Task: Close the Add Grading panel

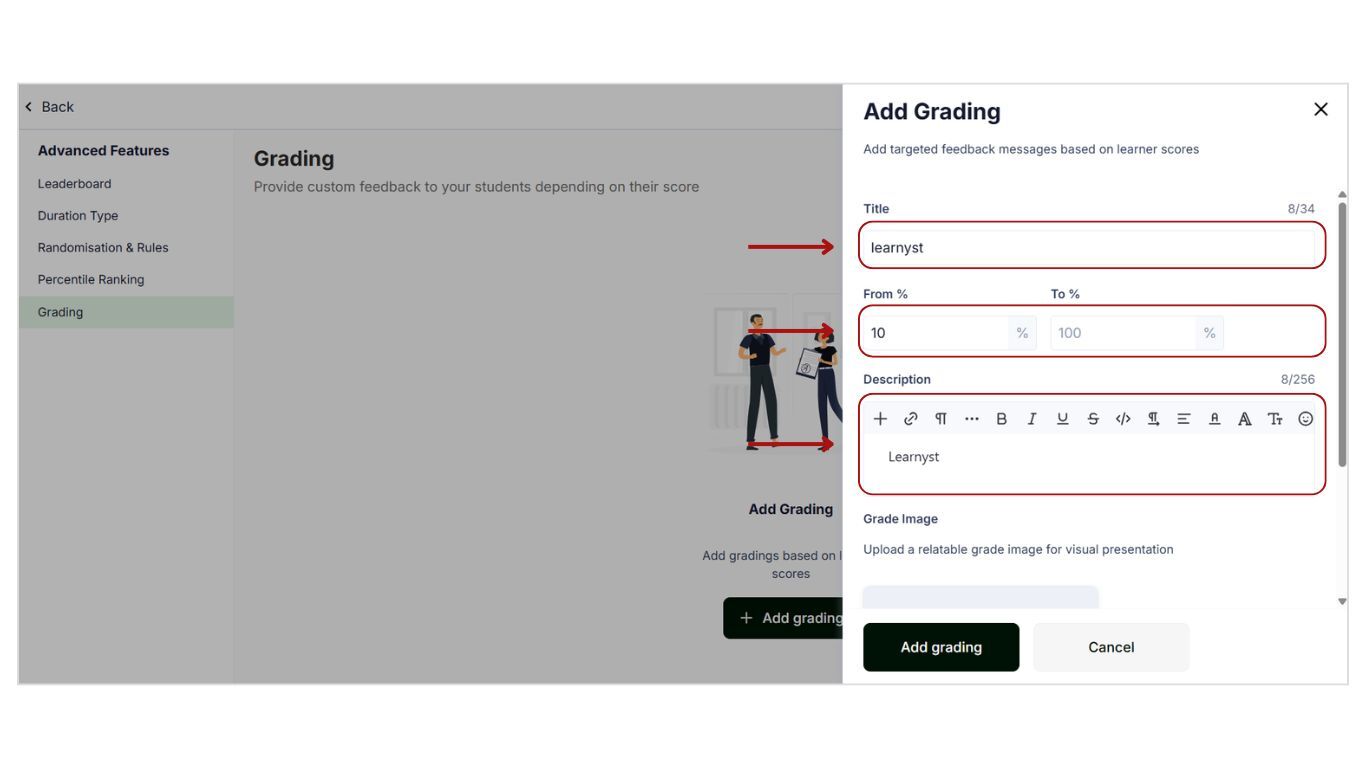Action: [1321, 109]
